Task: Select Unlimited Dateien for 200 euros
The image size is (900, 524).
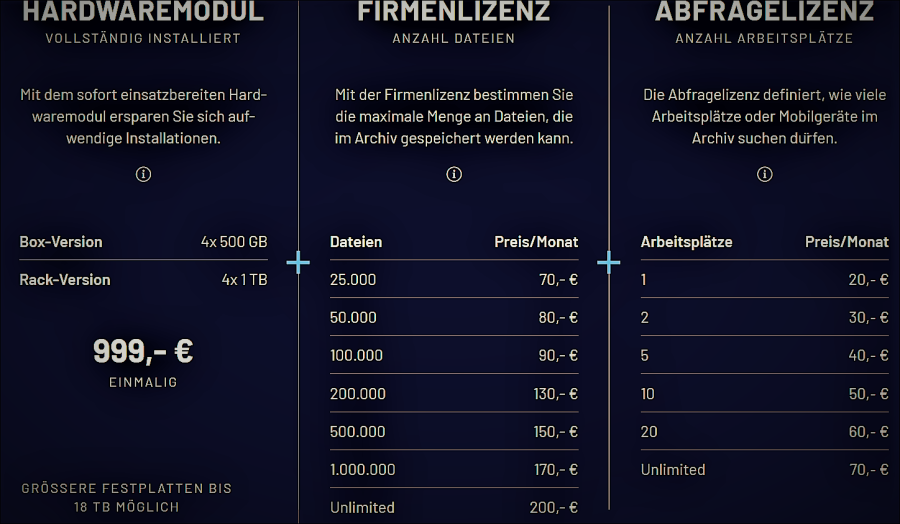Action: 454,507
